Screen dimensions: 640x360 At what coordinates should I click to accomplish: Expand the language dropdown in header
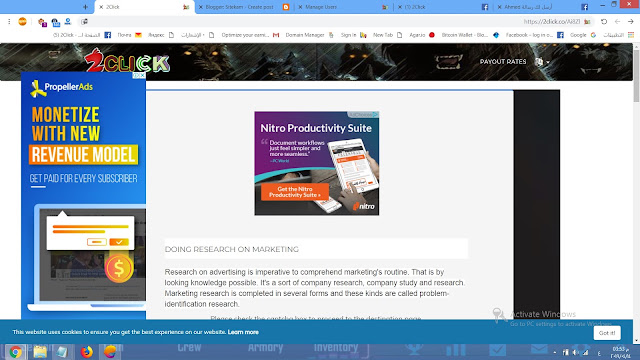coord(542,62)
